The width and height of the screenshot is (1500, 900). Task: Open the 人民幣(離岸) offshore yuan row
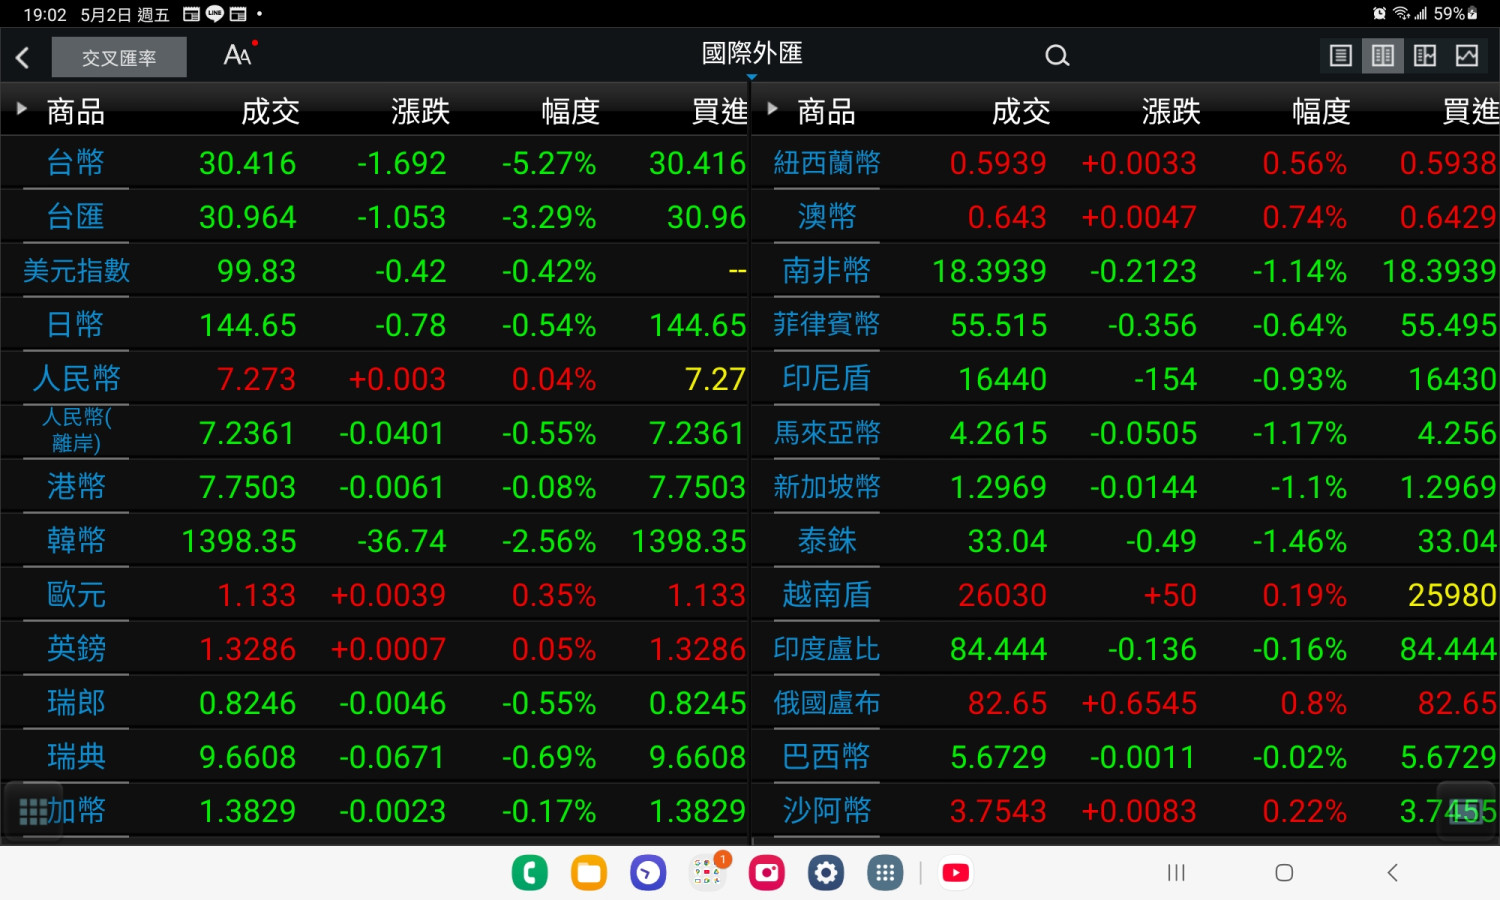tap(375, 433)
